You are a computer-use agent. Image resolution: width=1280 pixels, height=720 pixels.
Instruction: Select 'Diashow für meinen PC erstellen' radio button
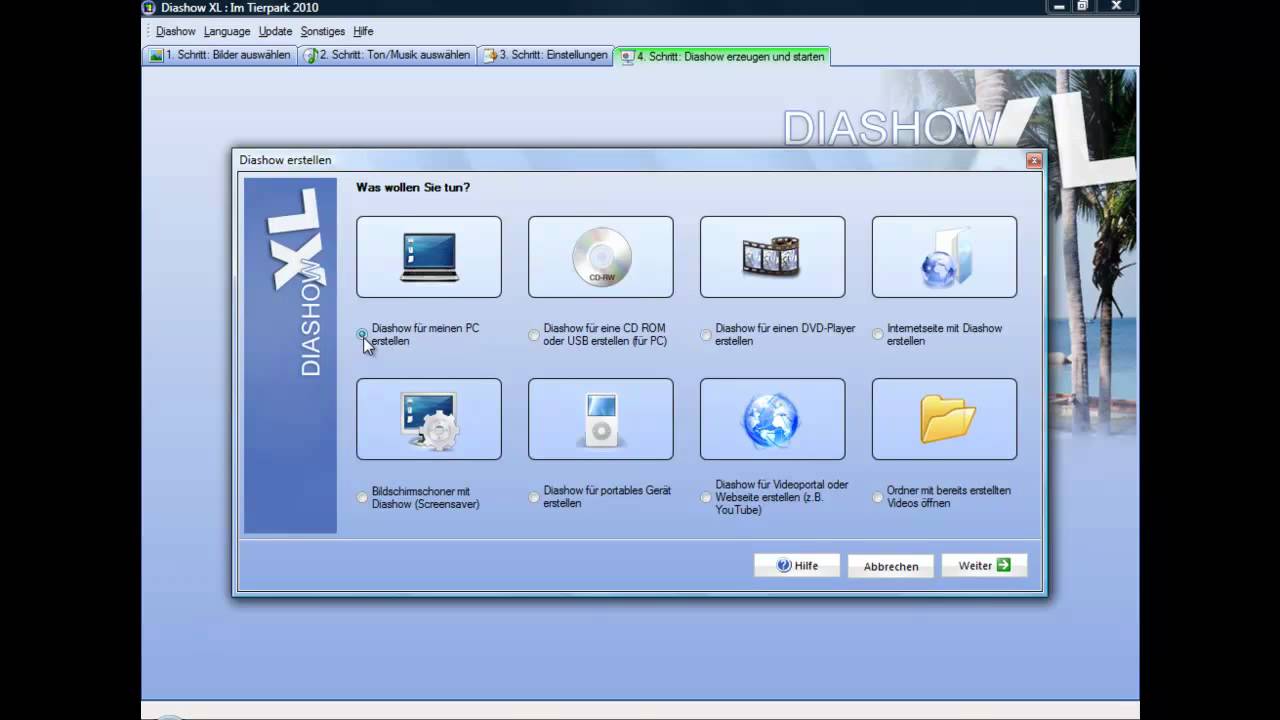click(362, 335)
